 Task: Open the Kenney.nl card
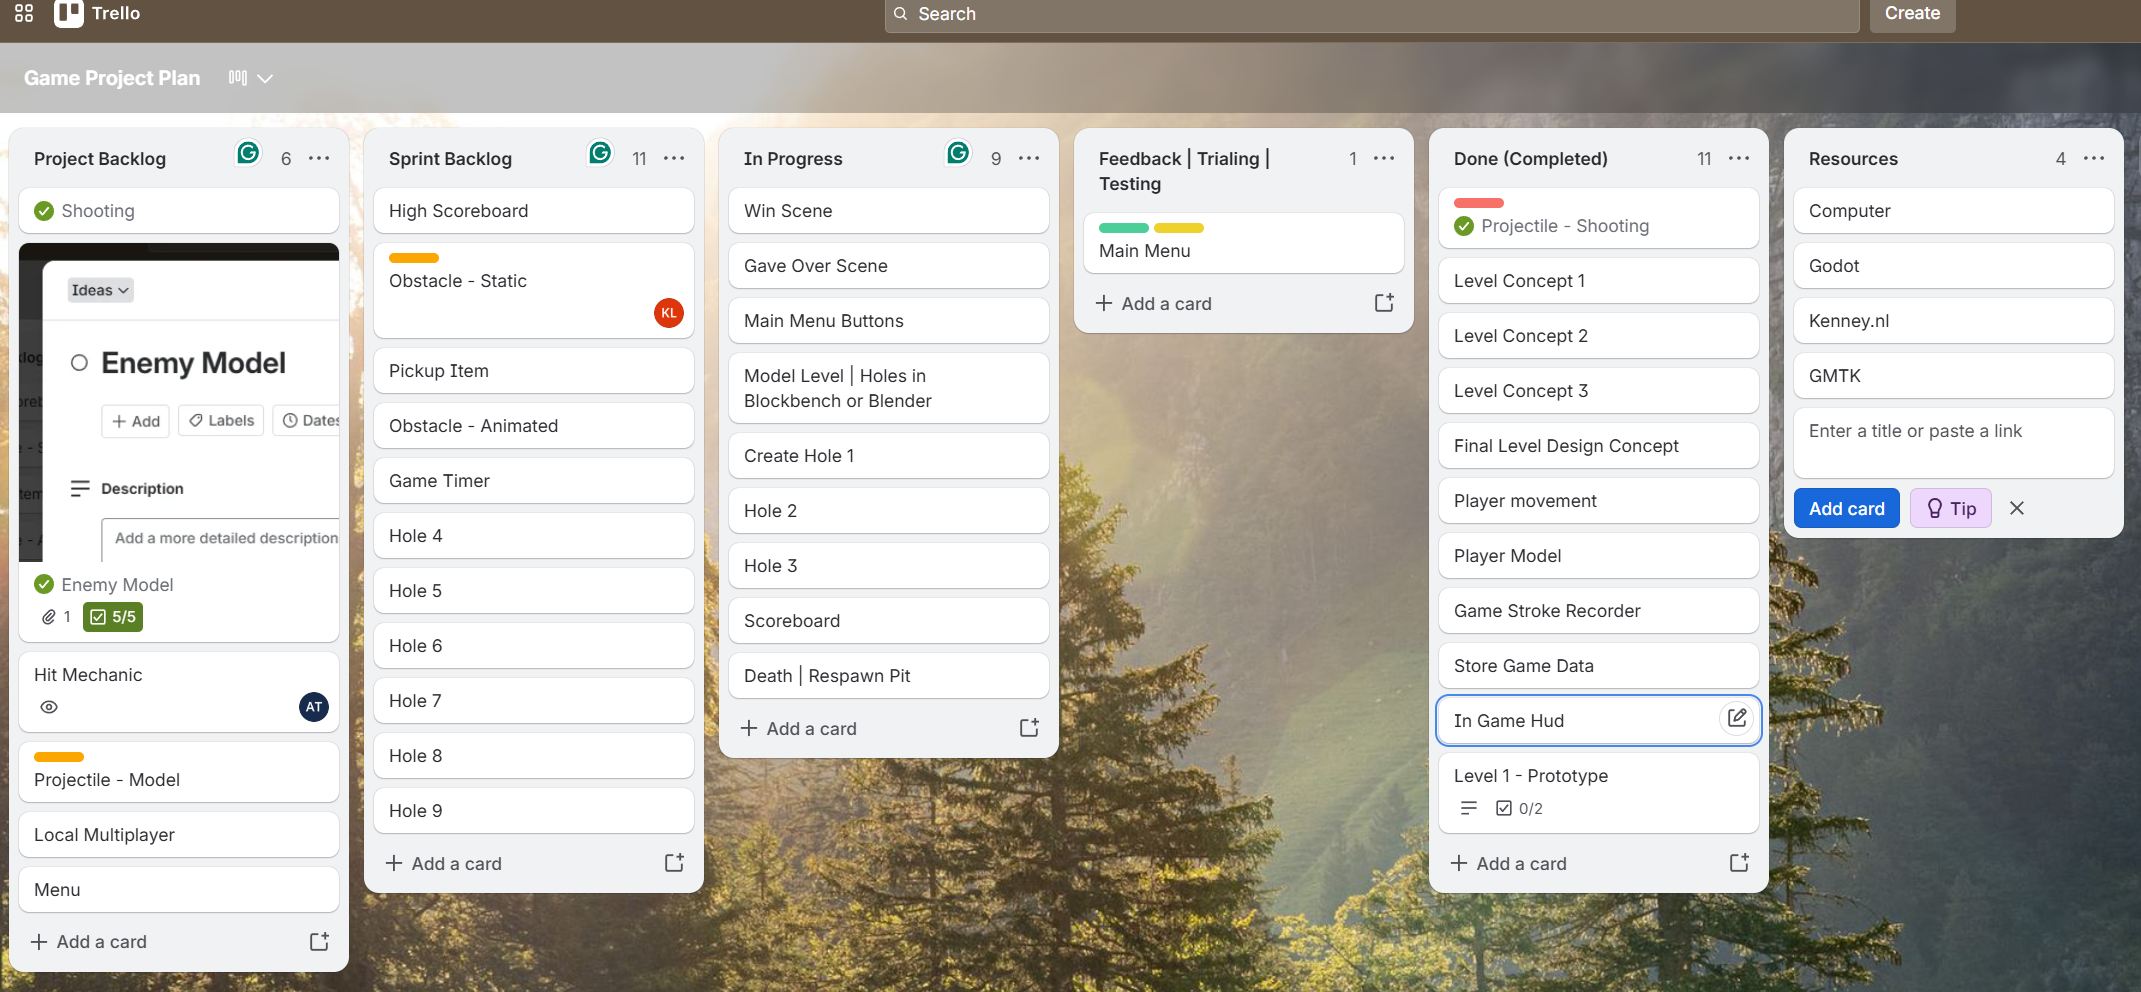point(1954,321)
